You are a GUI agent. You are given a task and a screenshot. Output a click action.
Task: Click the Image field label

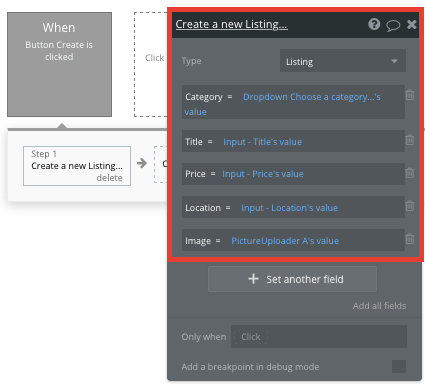pos(198,241)
